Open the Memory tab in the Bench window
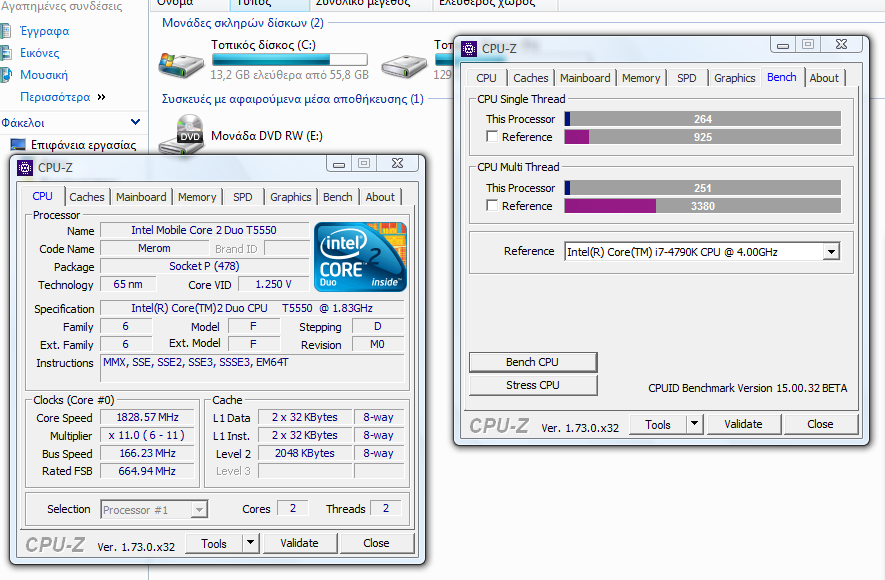Image resolution: width=885 pixels, height=580 pixels. coord(641,78)
